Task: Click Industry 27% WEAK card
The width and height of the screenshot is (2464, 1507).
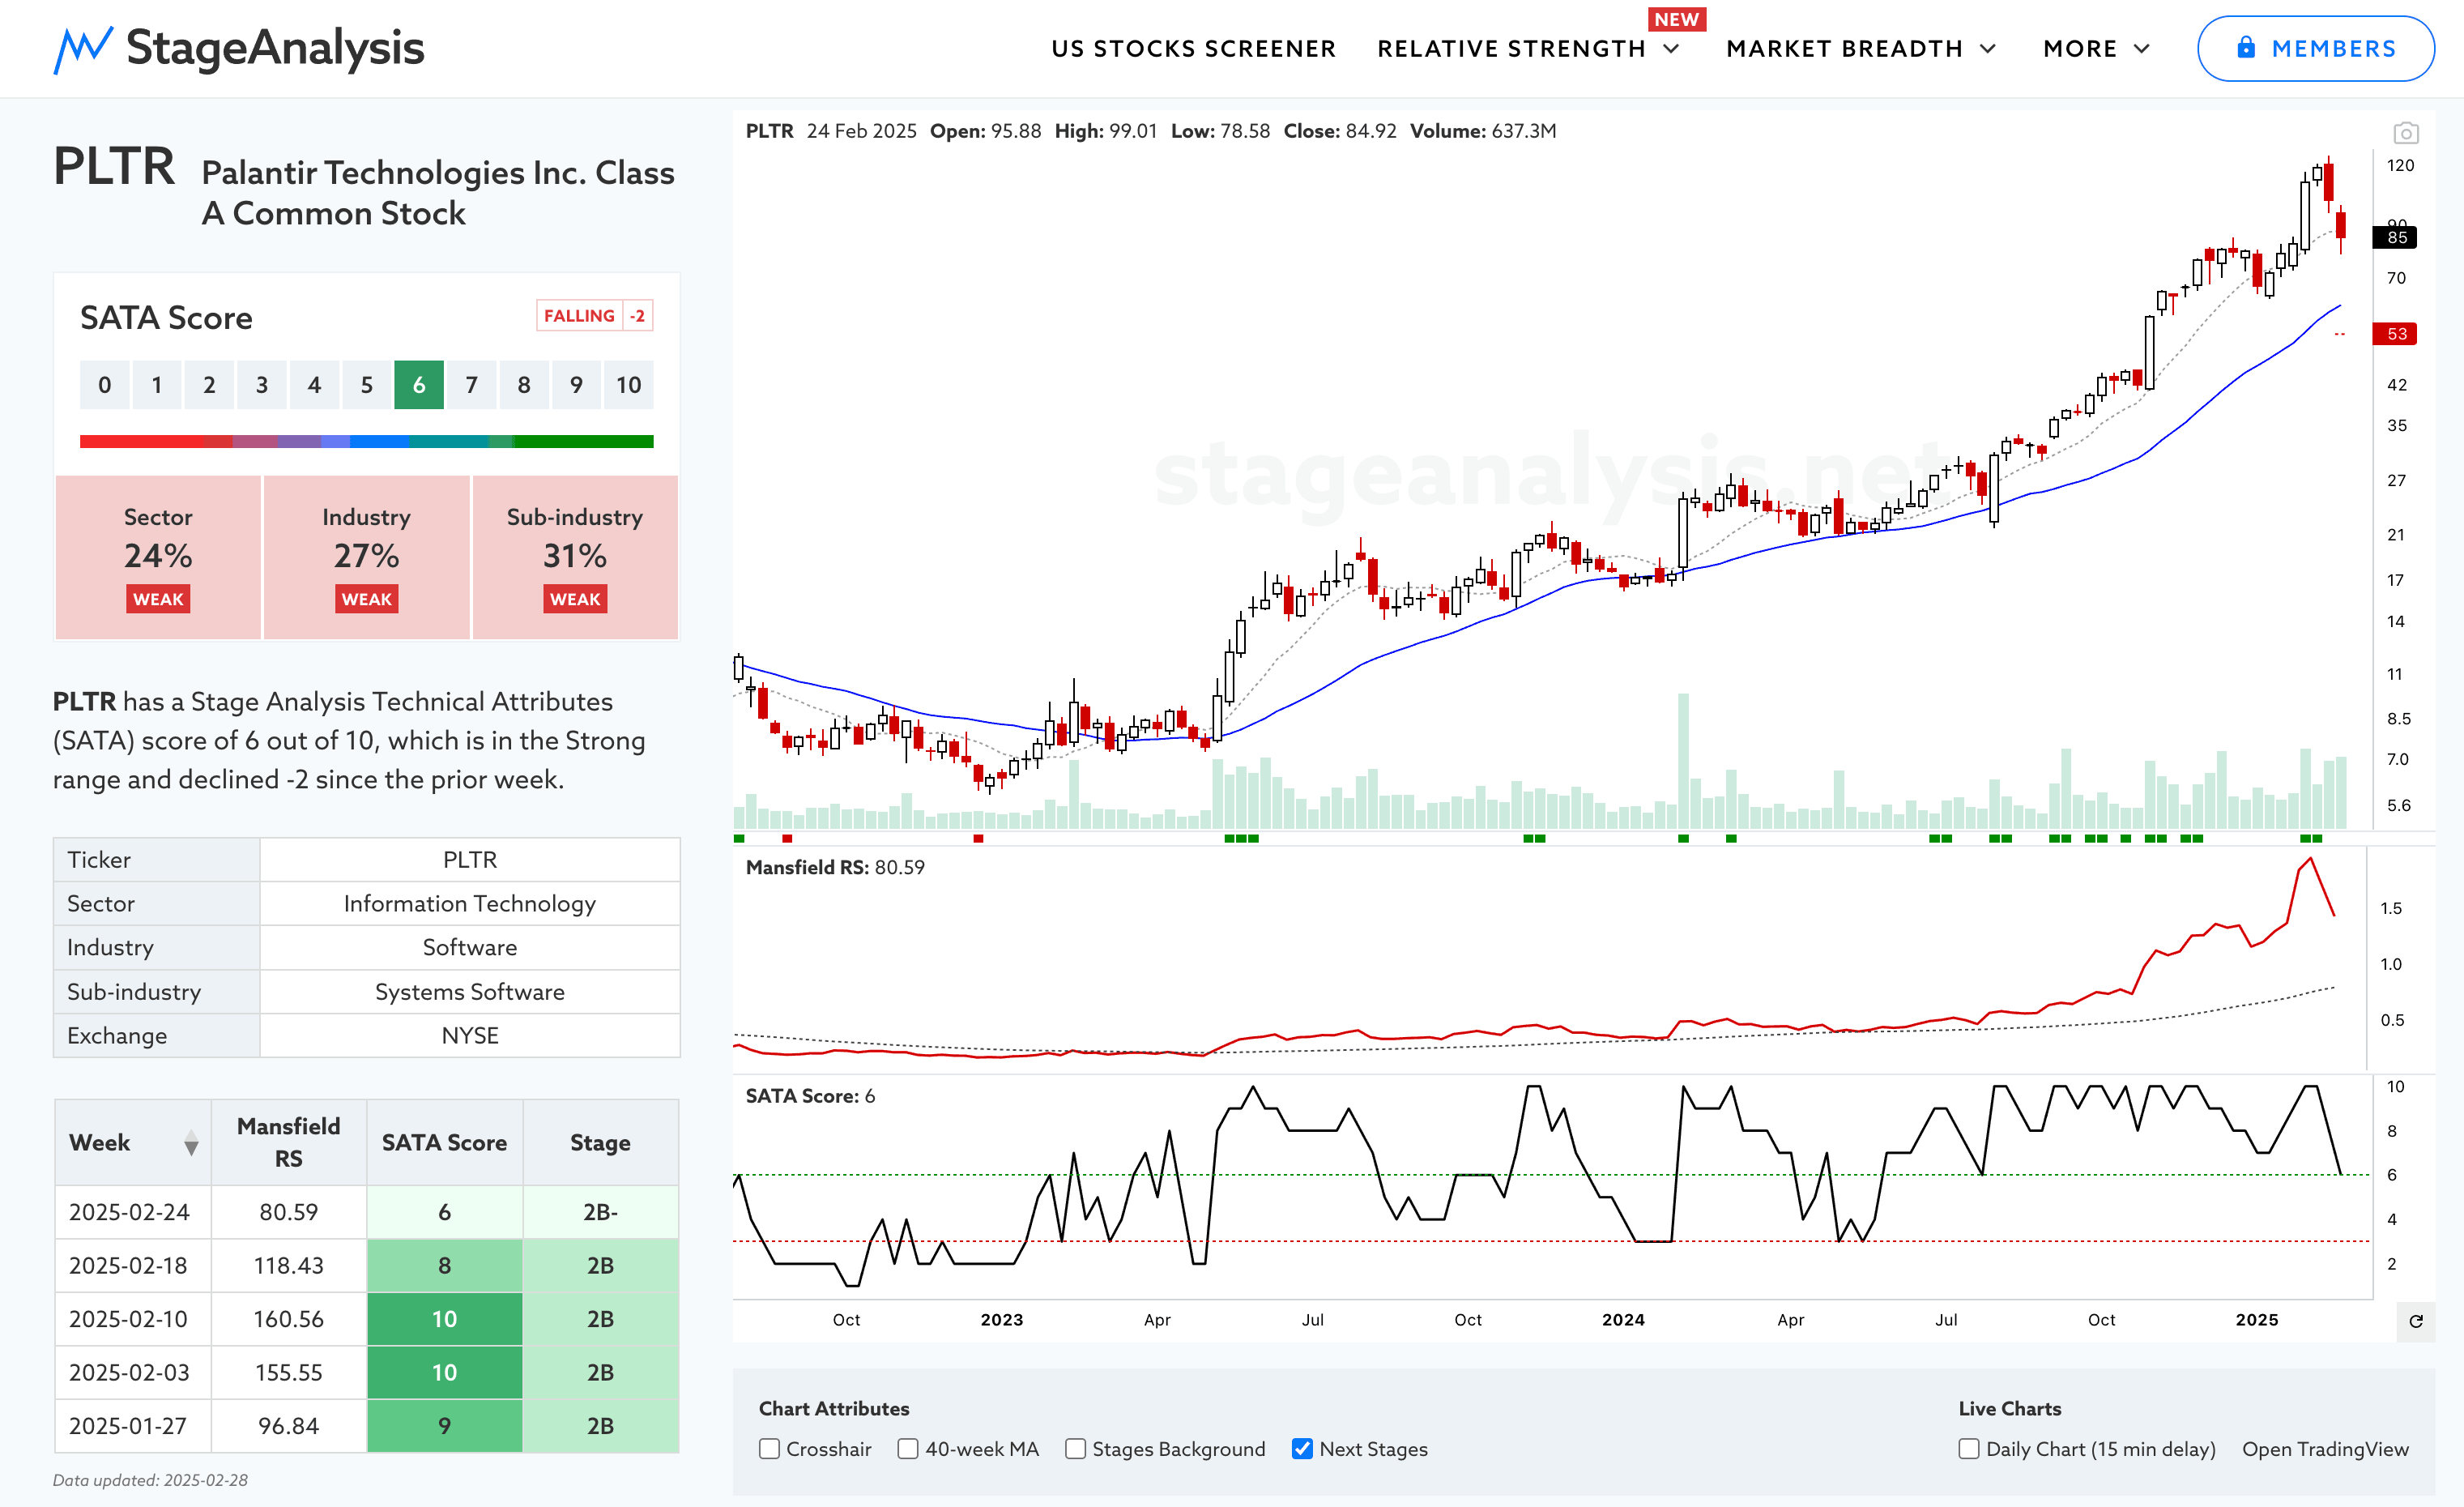Action: tap(367, 557)
